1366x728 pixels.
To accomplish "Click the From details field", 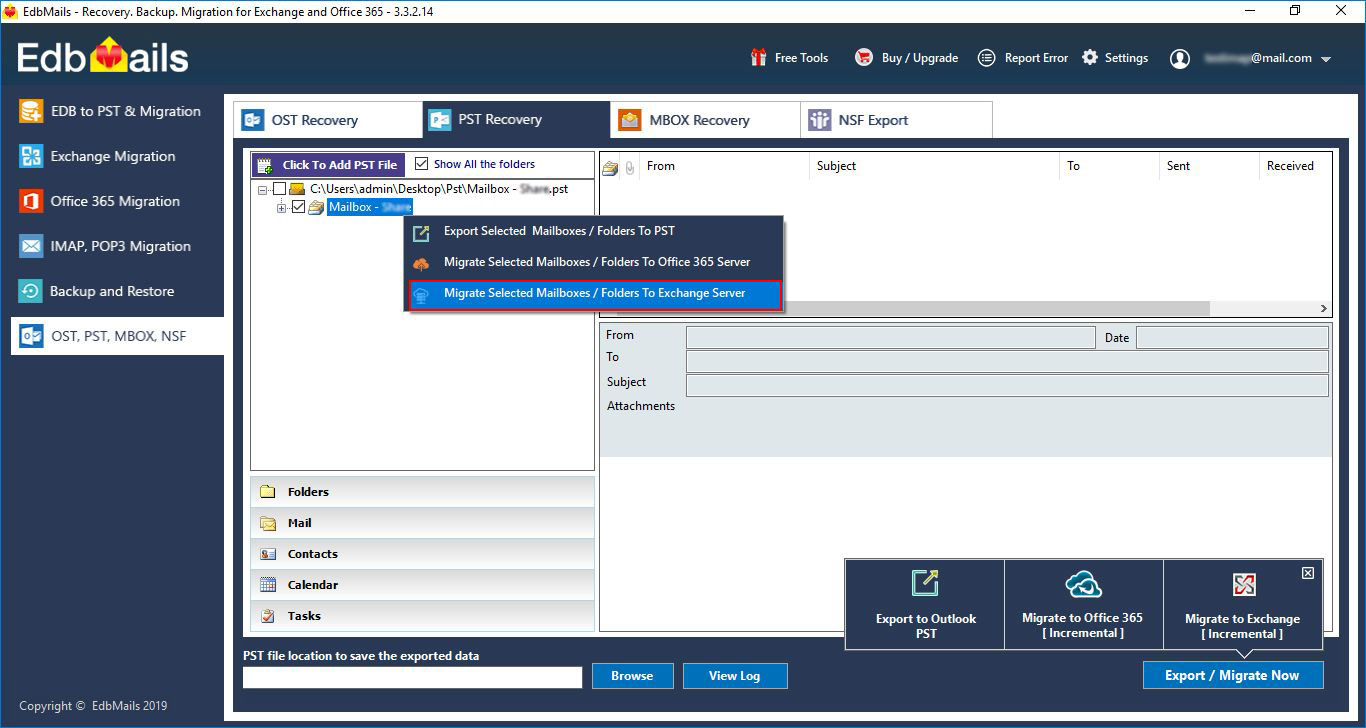I will 890,337.
